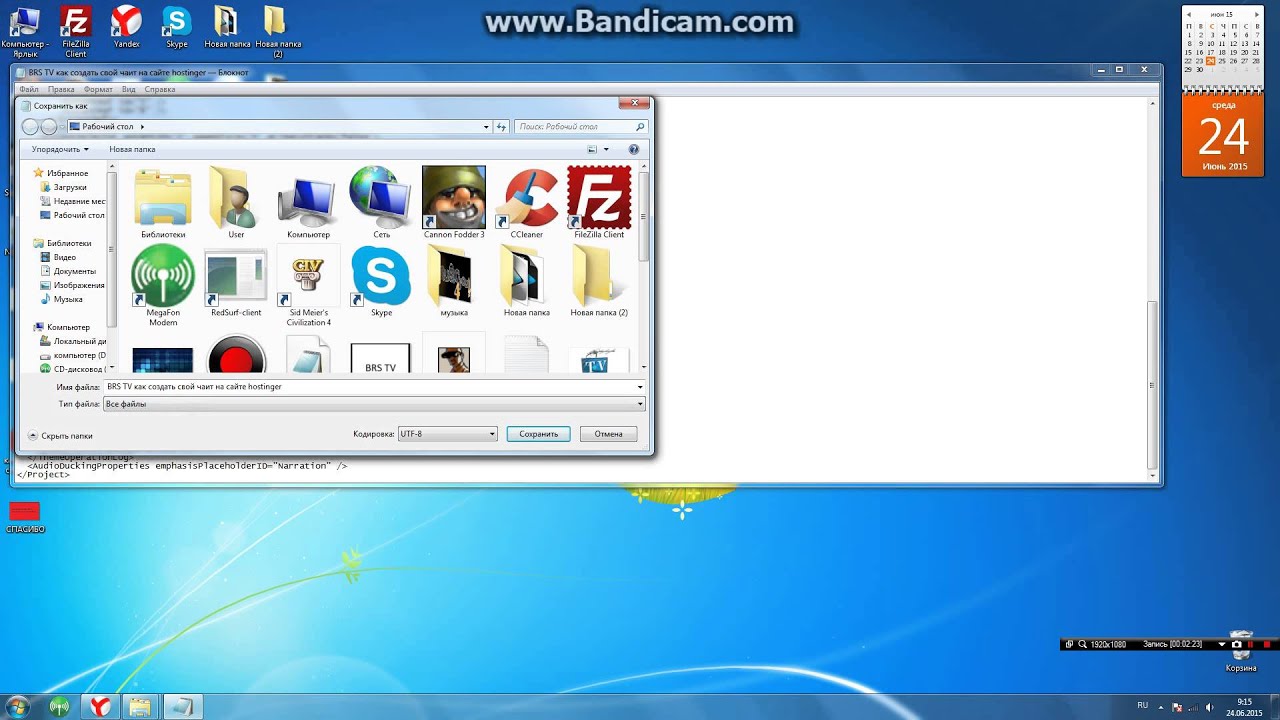The height and width of the screenshot is (720, 1280).
Task: Select the Bandicam red record icon file
Action: [236, 356]
